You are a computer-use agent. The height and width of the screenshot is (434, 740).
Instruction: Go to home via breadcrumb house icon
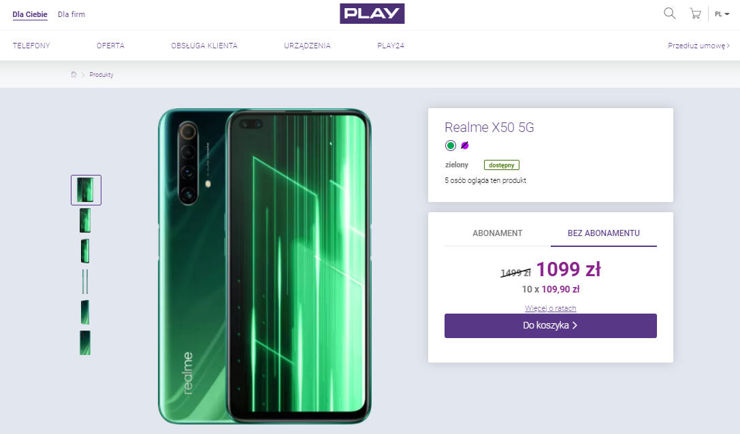(x=73, y=75)
